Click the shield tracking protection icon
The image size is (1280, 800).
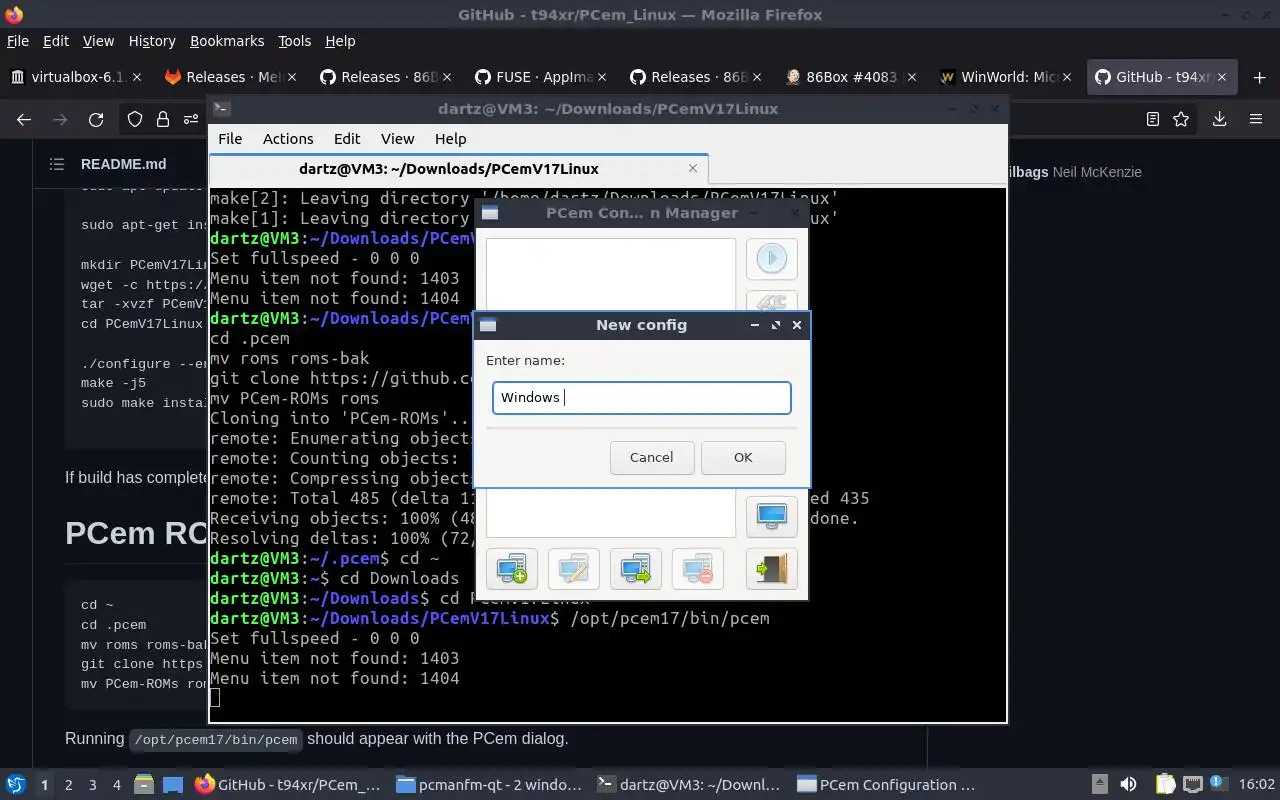coord(135,119)
